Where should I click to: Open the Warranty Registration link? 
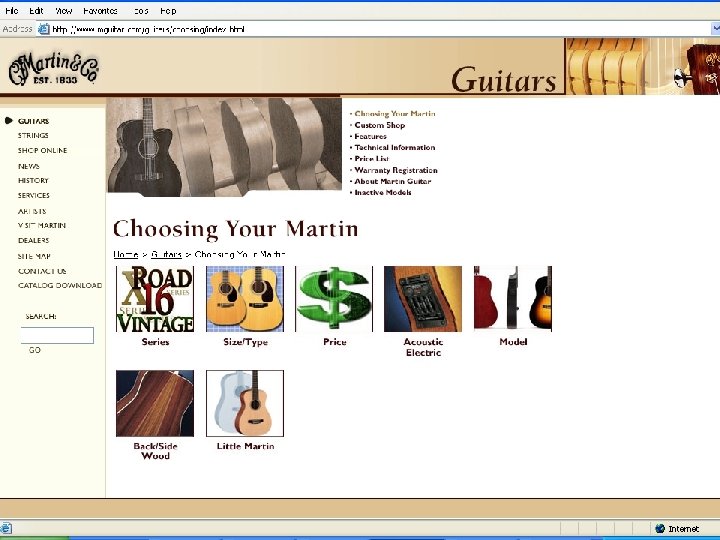(396, 170)
